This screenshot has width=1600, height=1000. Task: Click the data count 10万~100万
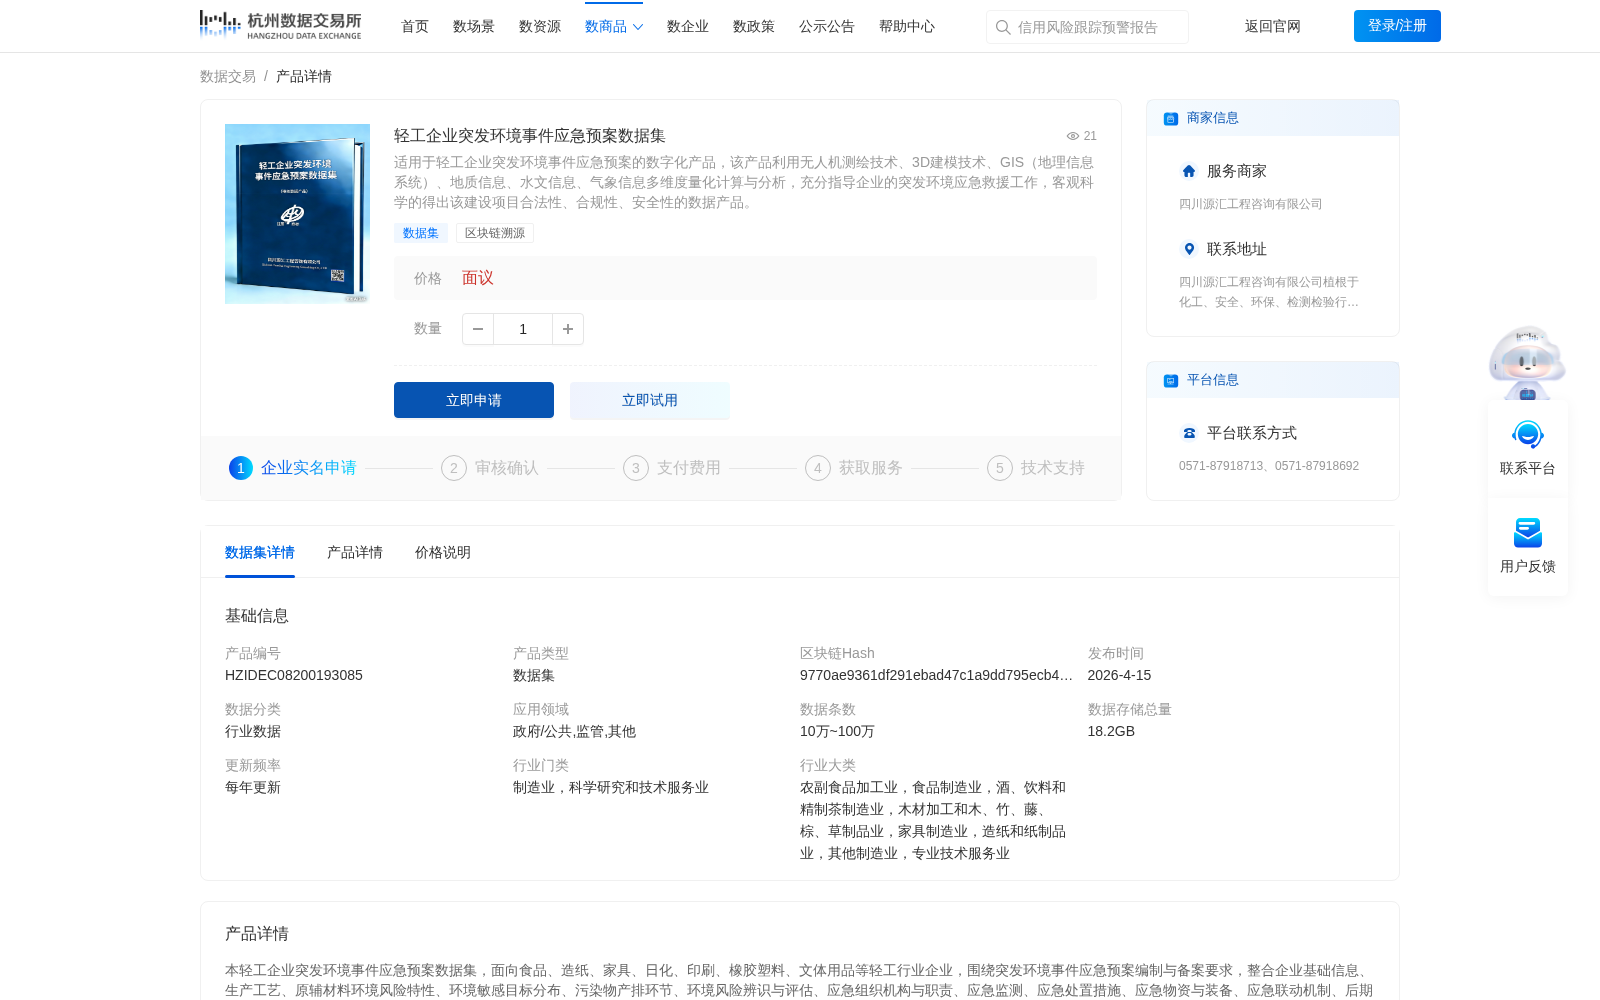point(837,731)
